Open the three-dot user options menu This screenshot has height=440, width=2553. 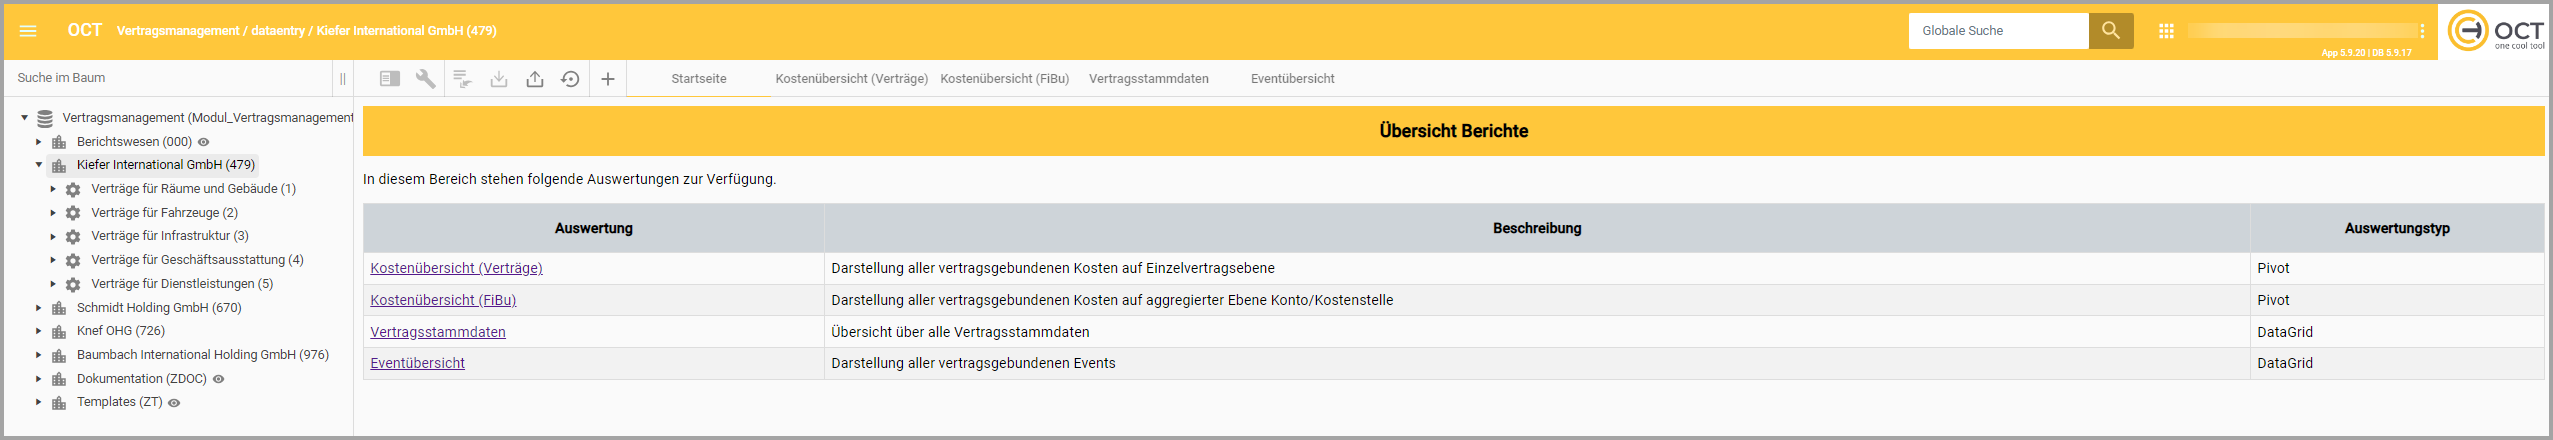pyautogui.click(x=2422, y=31)
